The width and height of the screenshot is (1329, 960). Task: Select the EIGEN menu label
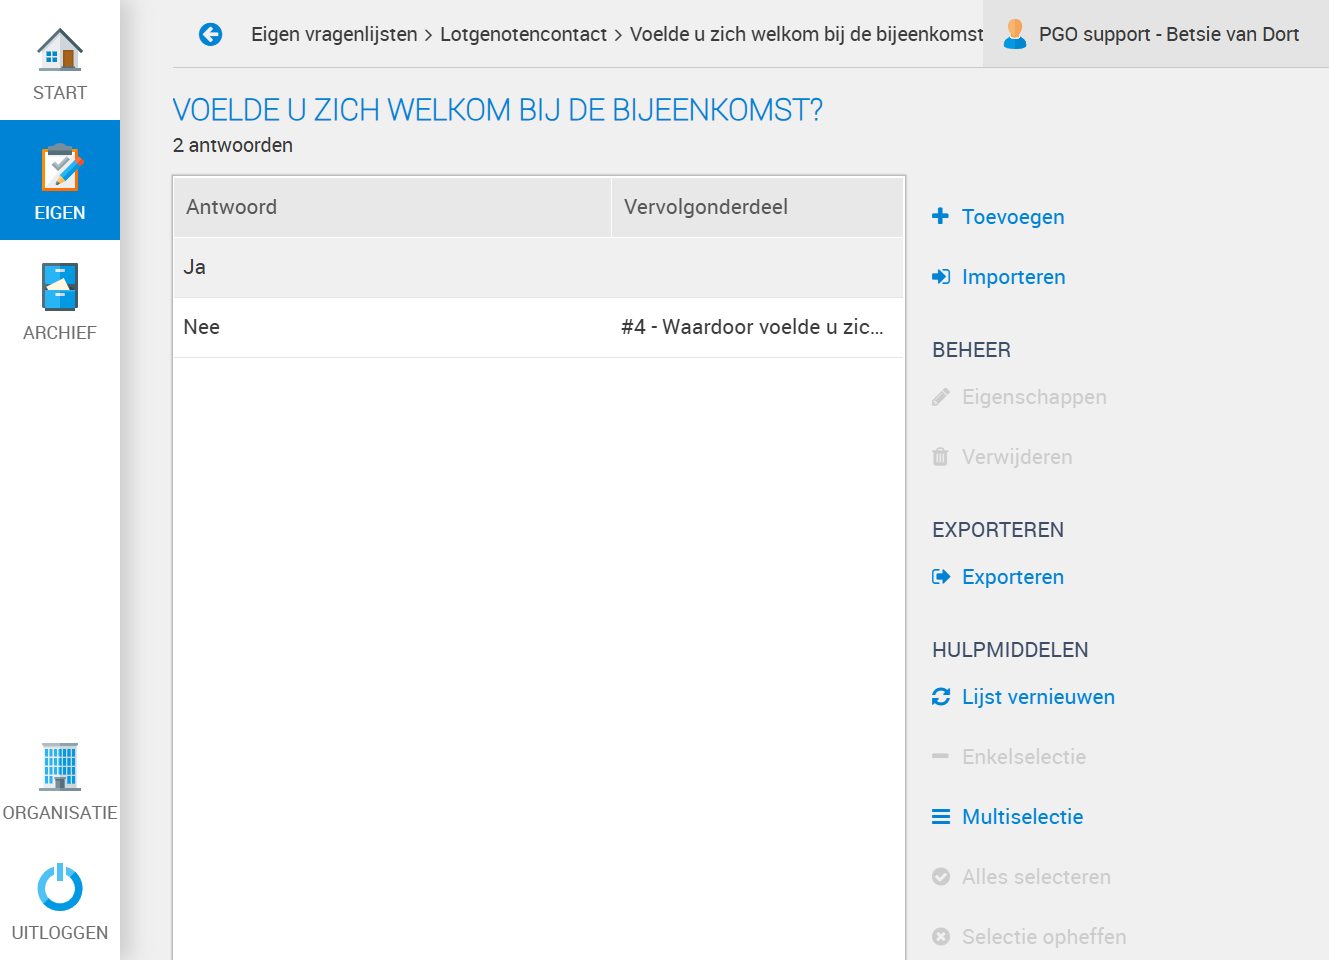60,213
